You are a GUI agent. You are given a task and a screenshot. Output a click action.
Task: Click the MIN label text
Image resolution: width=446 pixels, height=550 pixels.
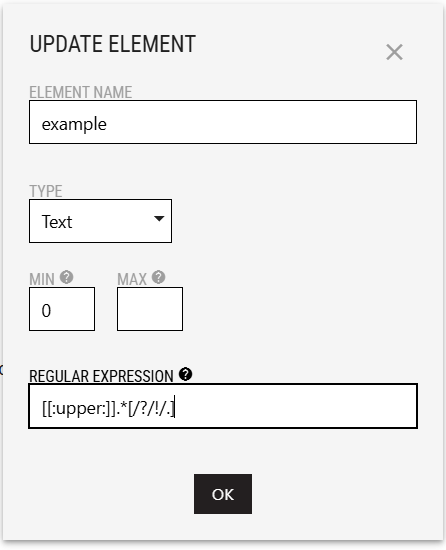pyautogui.click(x=42, y=279)
